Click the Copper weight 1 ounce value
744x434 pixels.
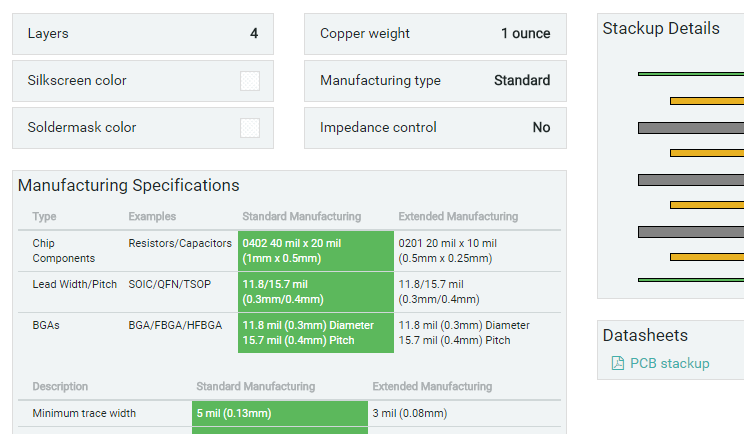(x=525, y=34)
